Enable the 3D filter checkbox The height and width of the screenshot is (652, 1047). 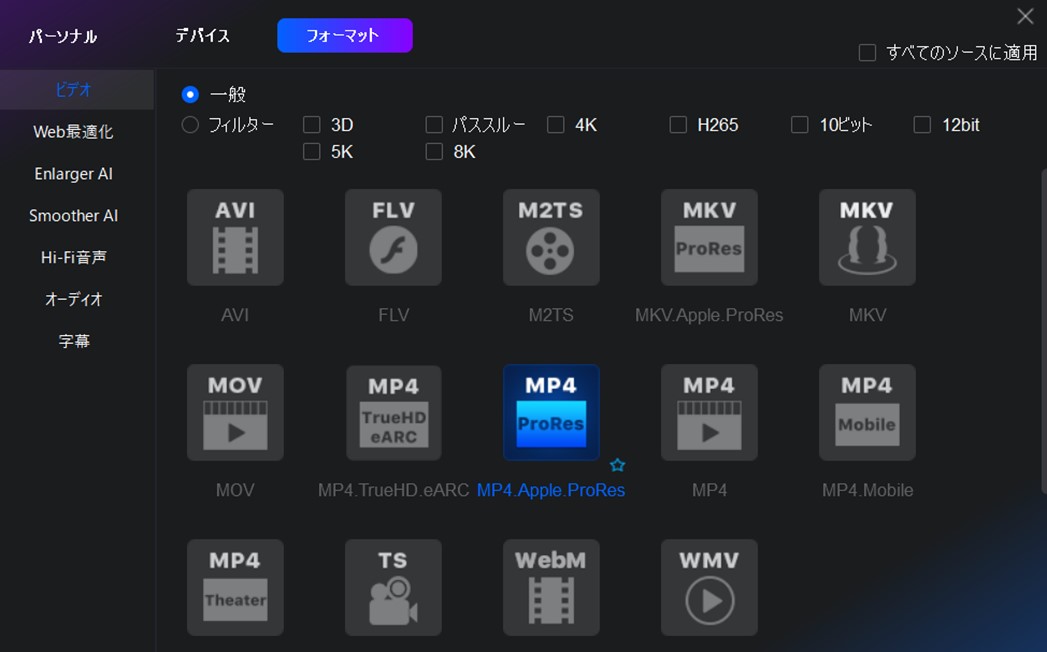312,125
